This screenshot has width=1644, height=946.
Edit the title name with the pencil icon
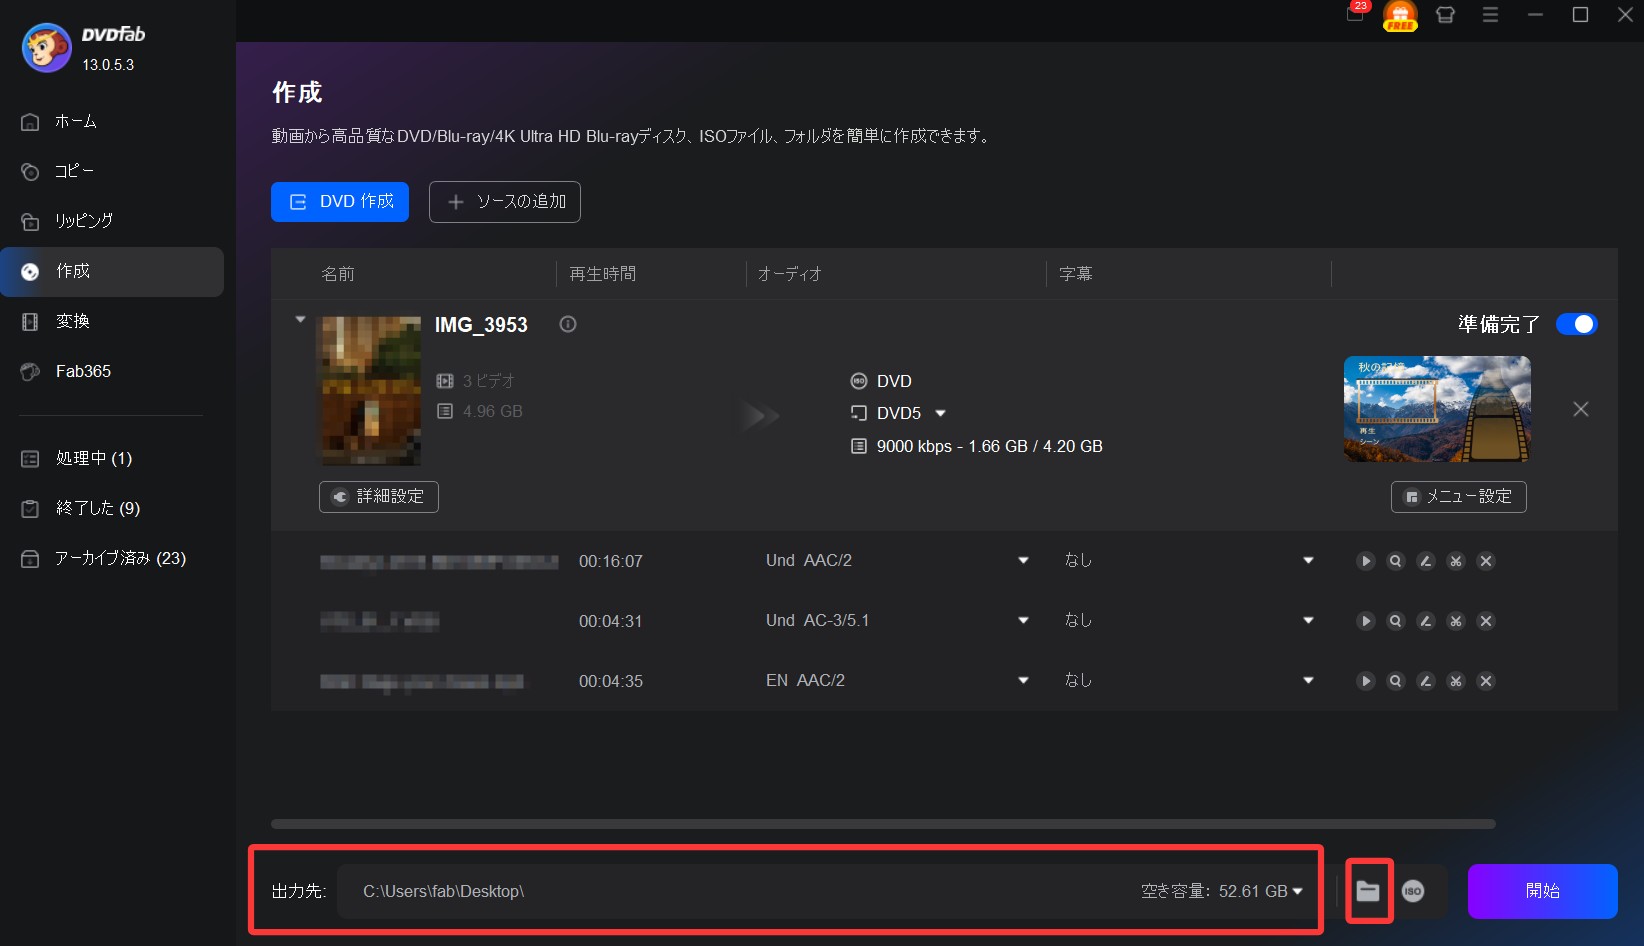click(1426, 561)
